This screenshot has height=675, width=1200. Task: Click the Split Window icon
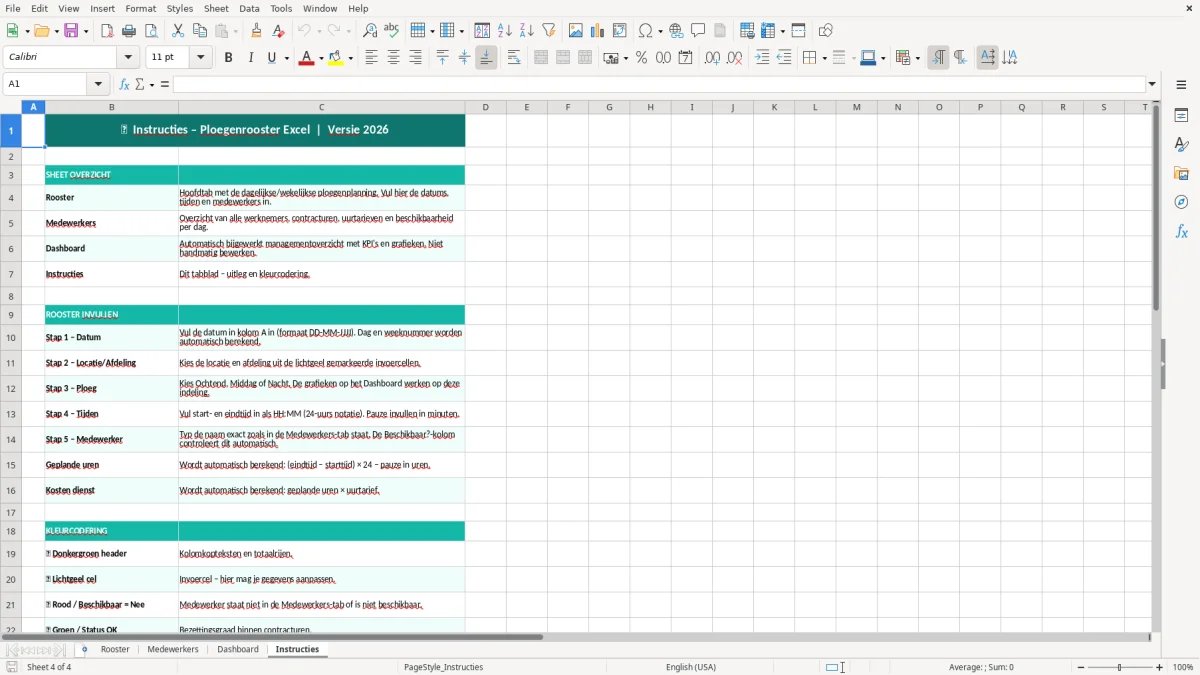pyautogui.click(x=799, y=31)
